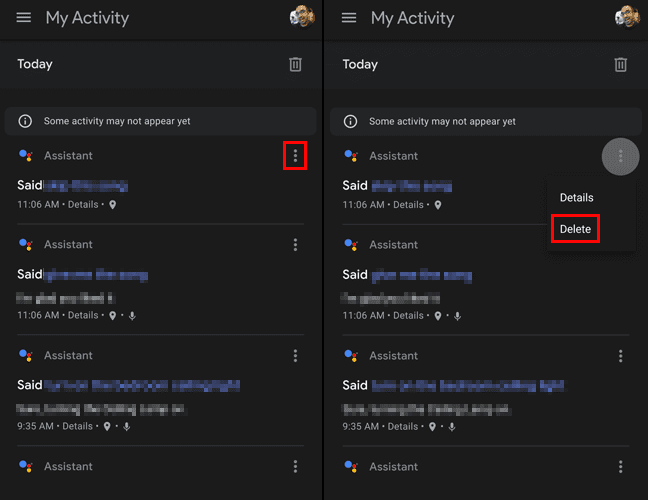This screenshot has height=500, width=648.
Task: Close highlighted three-dot menu in right screen
Action: 620,156
